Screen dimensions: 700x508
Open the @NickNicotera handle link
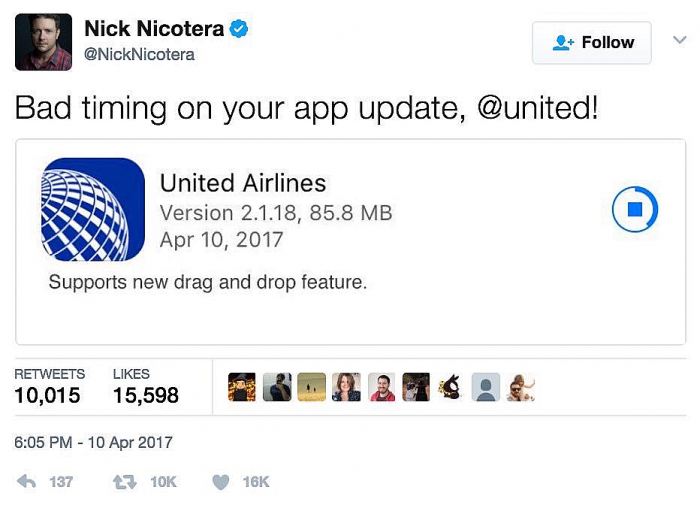(139, 54)
